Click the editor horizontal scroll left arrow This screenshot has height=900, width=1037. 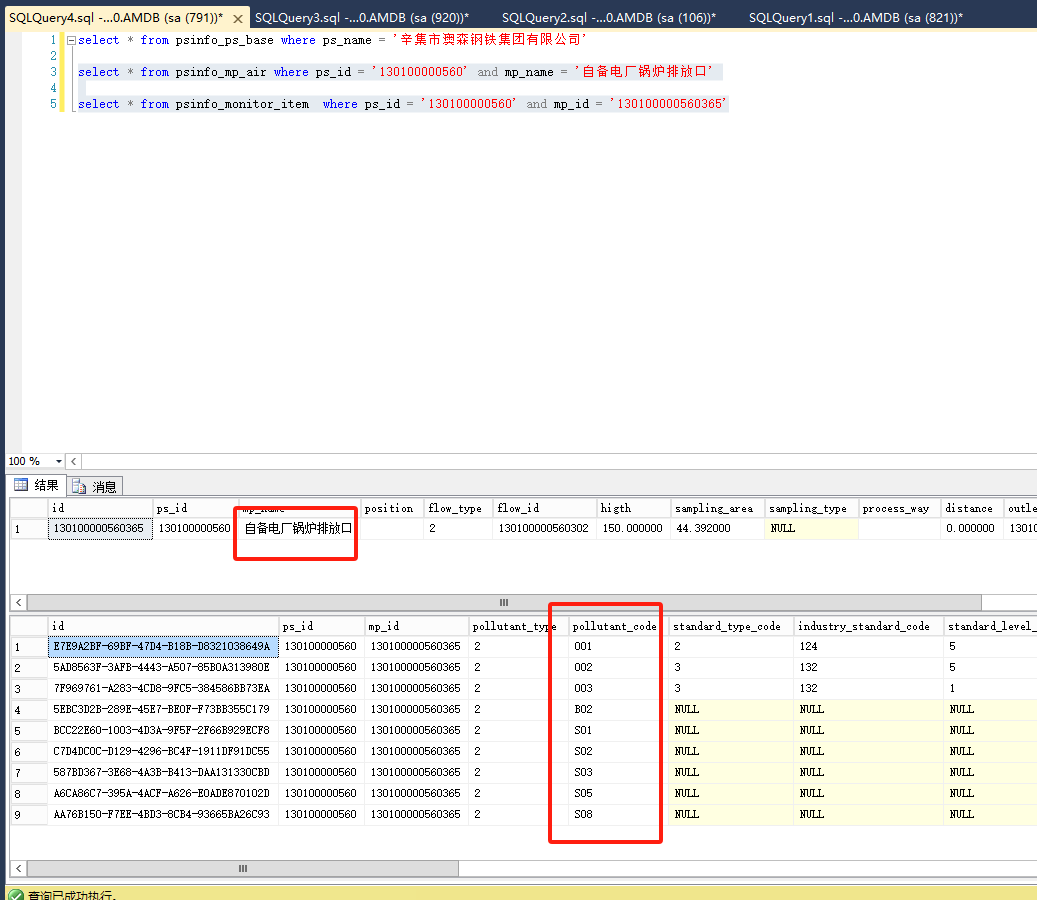pyautogui.click(x=73, y=461)
